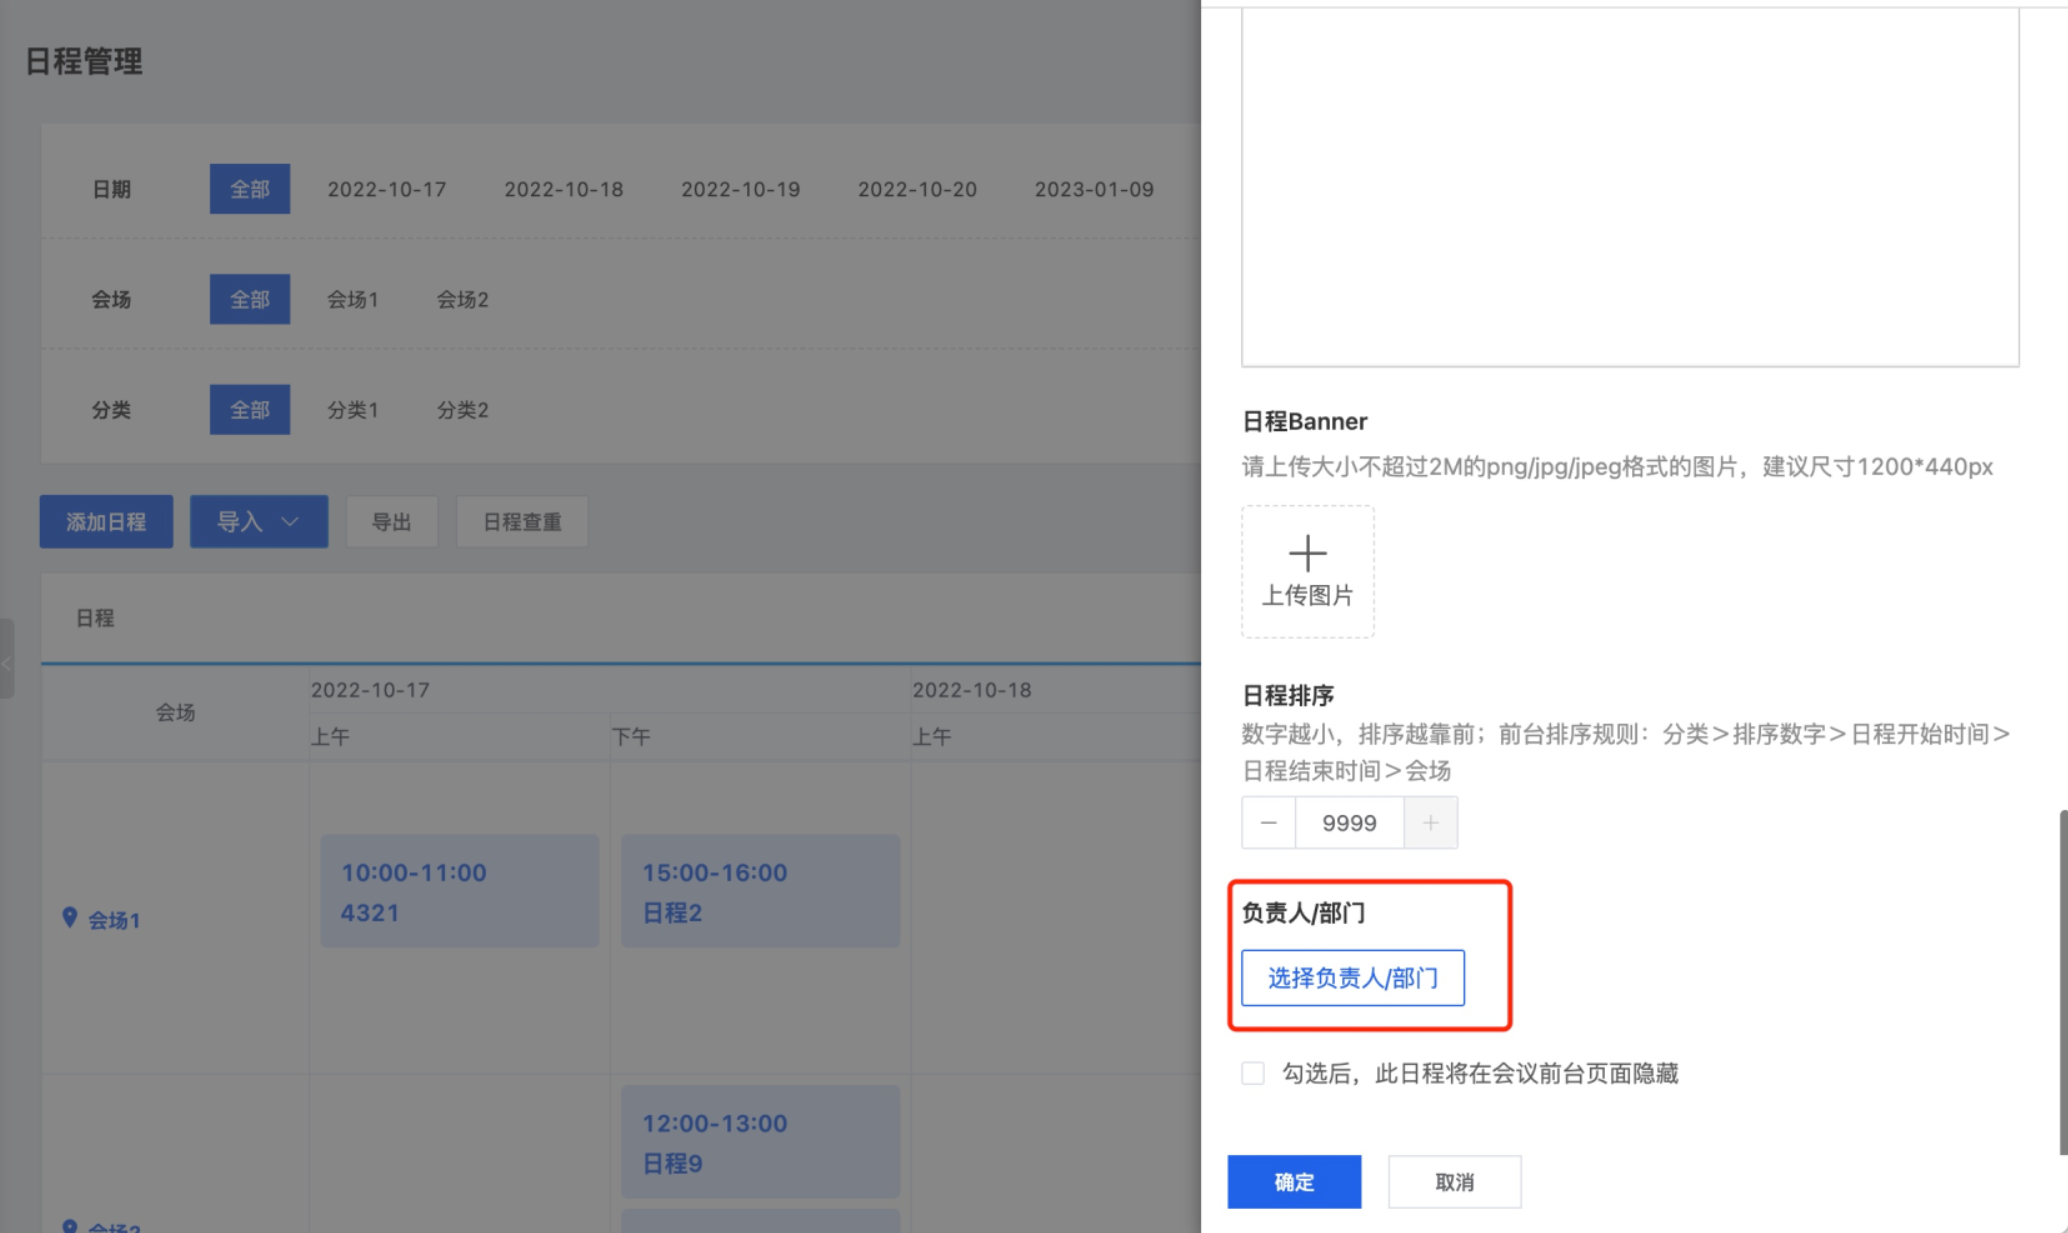Click the location pin icon beside 会场1
Screen dimensions: 2068x1233
coord(69,917)
